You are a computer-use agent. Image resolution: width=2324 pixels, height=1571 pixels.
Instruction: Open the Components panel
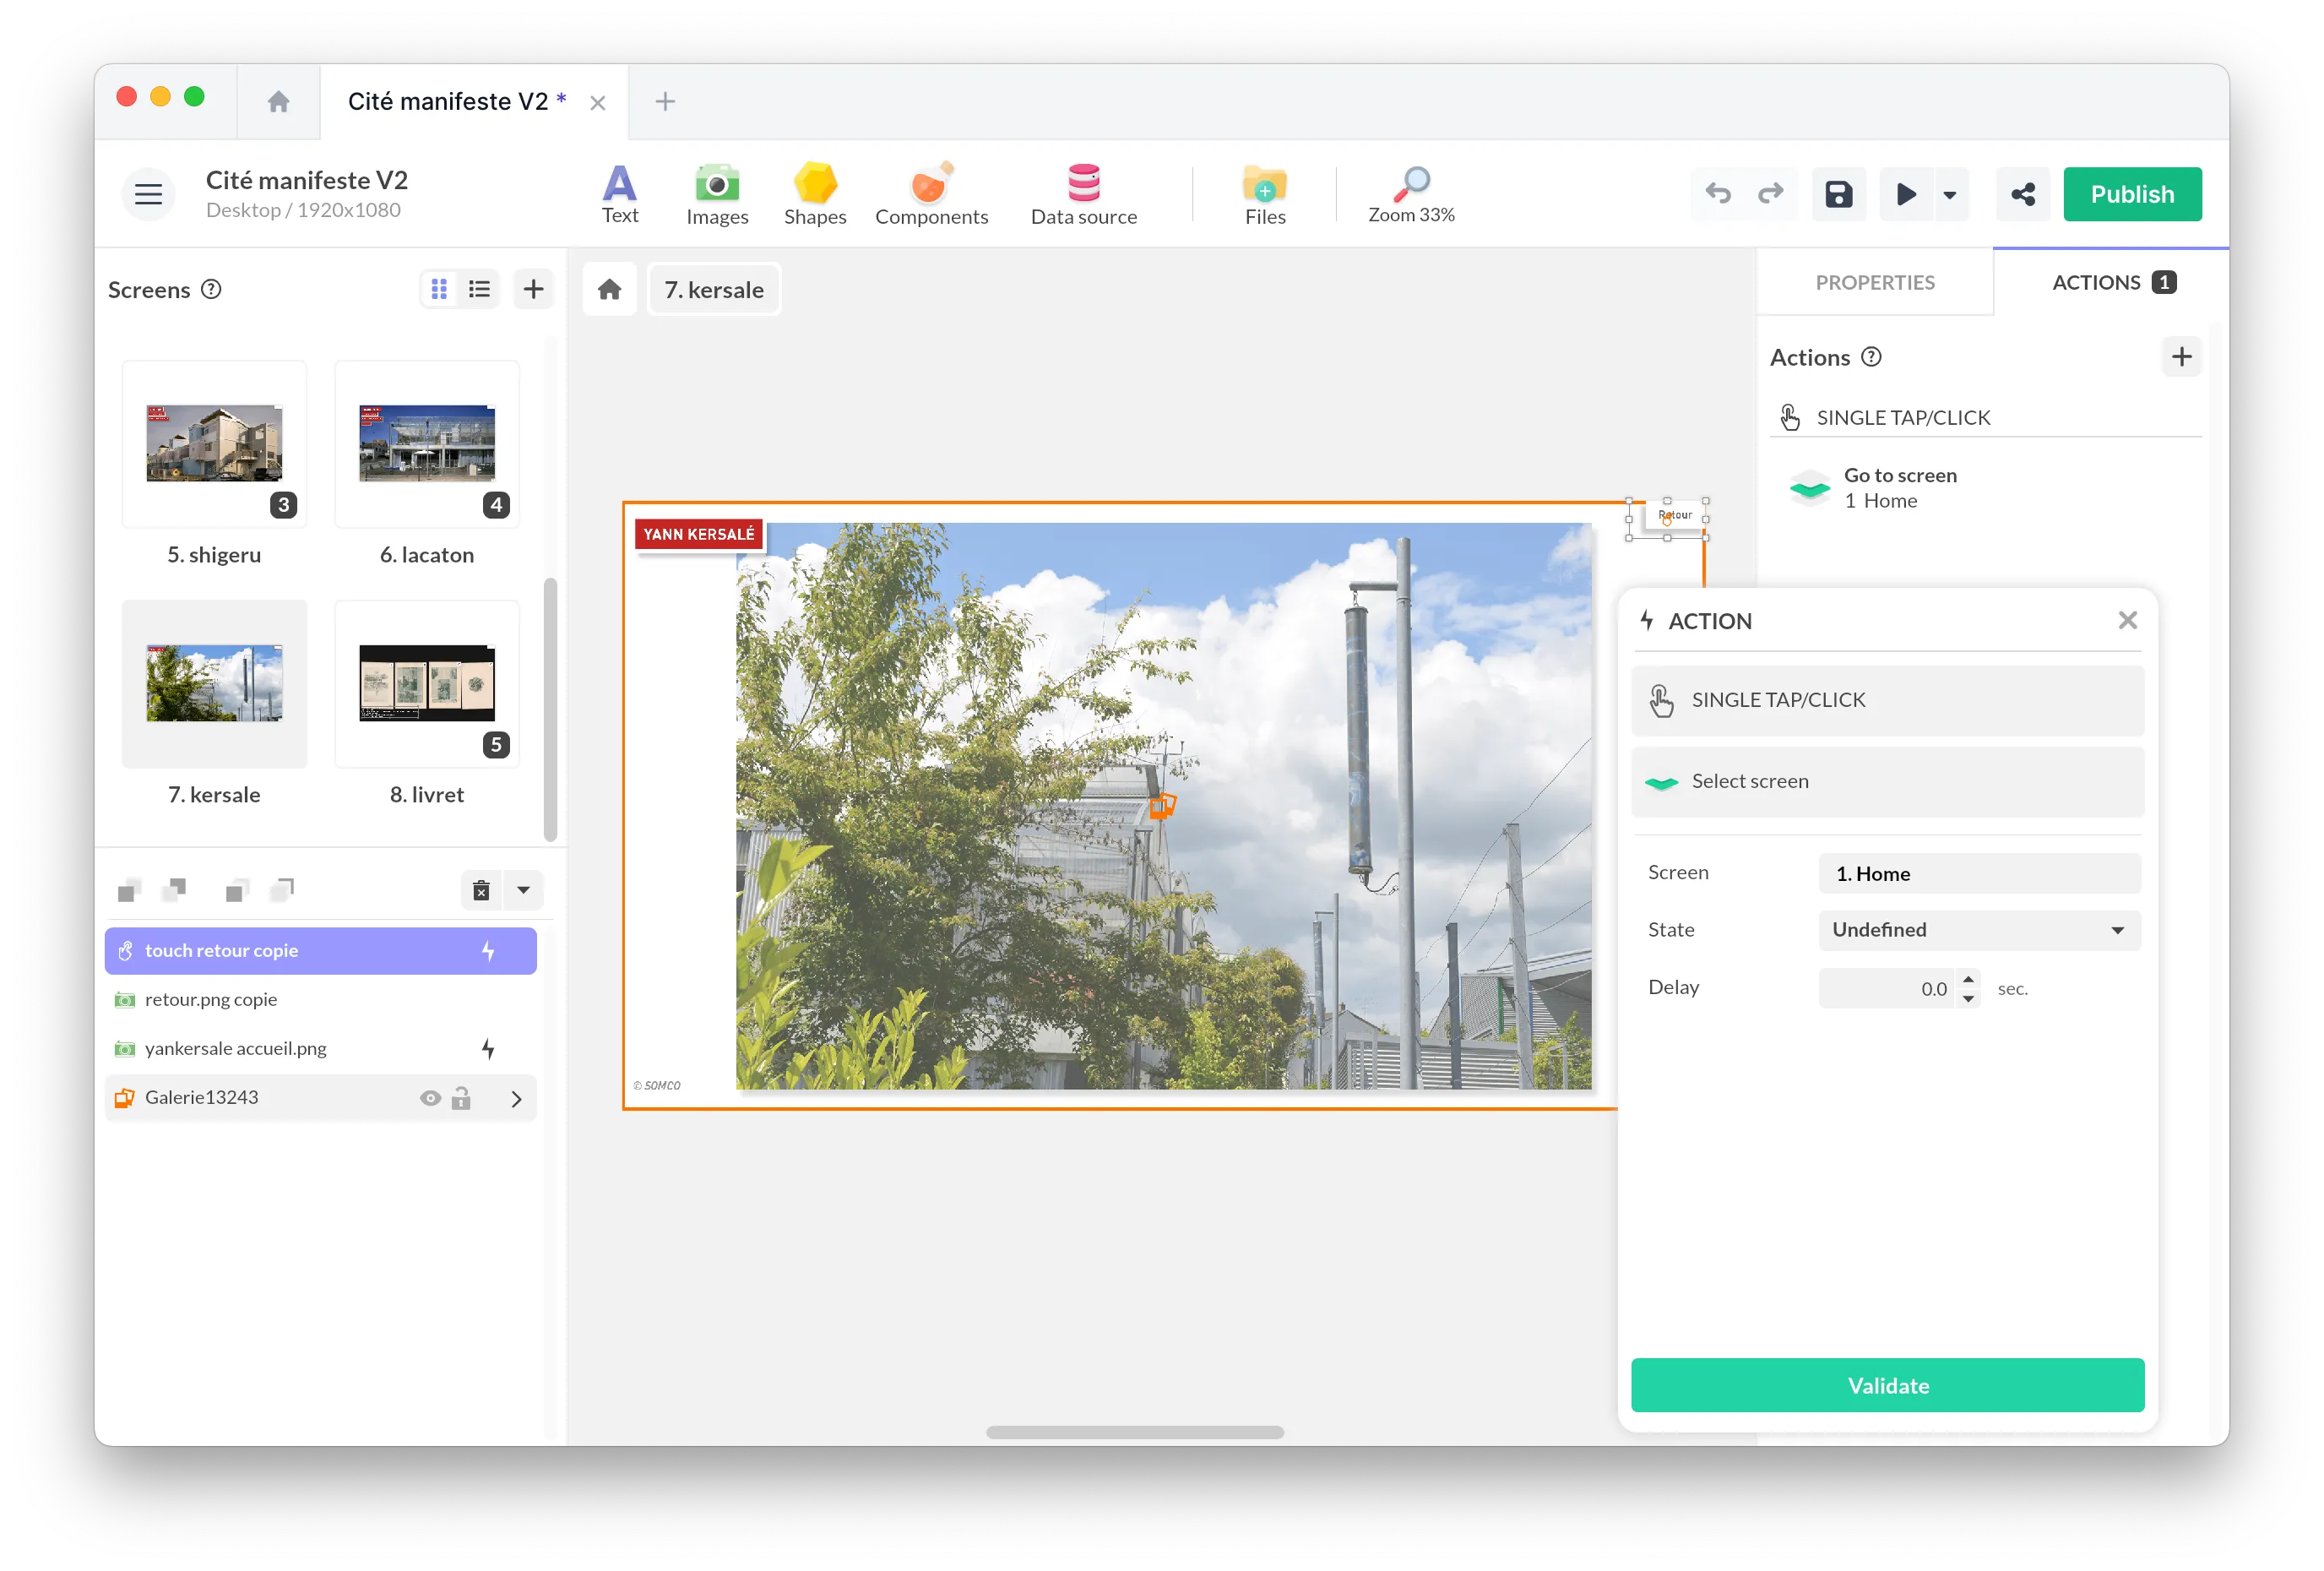click(x=931, y=194)
